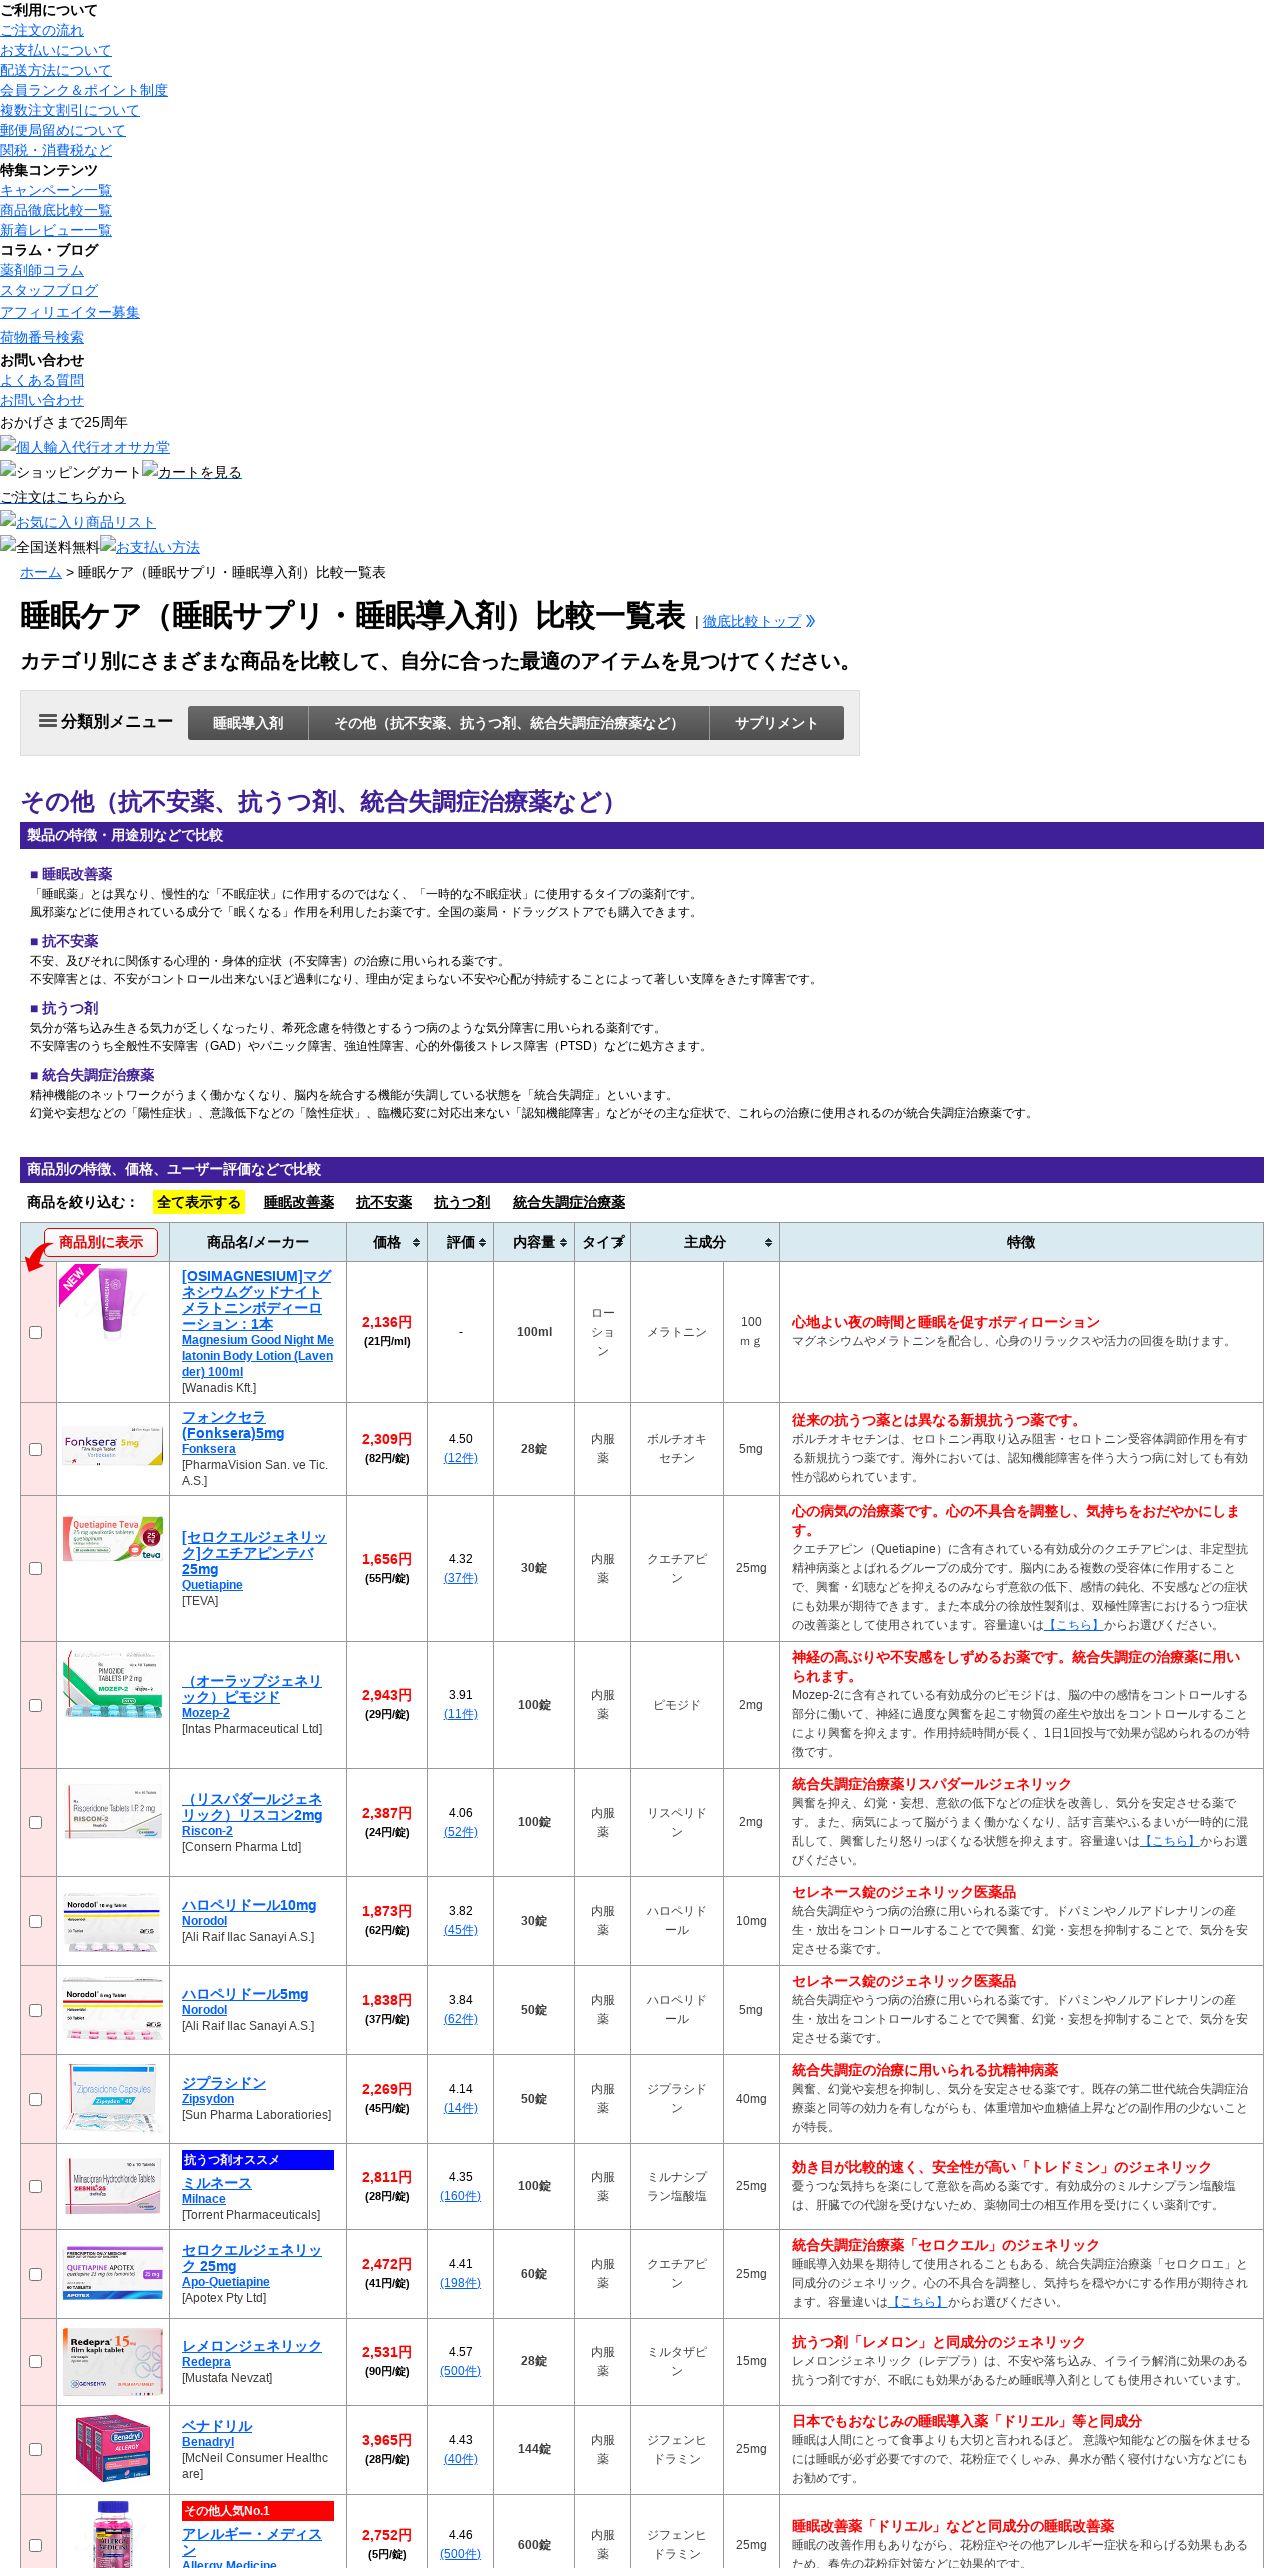Open the その他(抗不安薬、抗うつ剤…) tab

tap(509, 723)
